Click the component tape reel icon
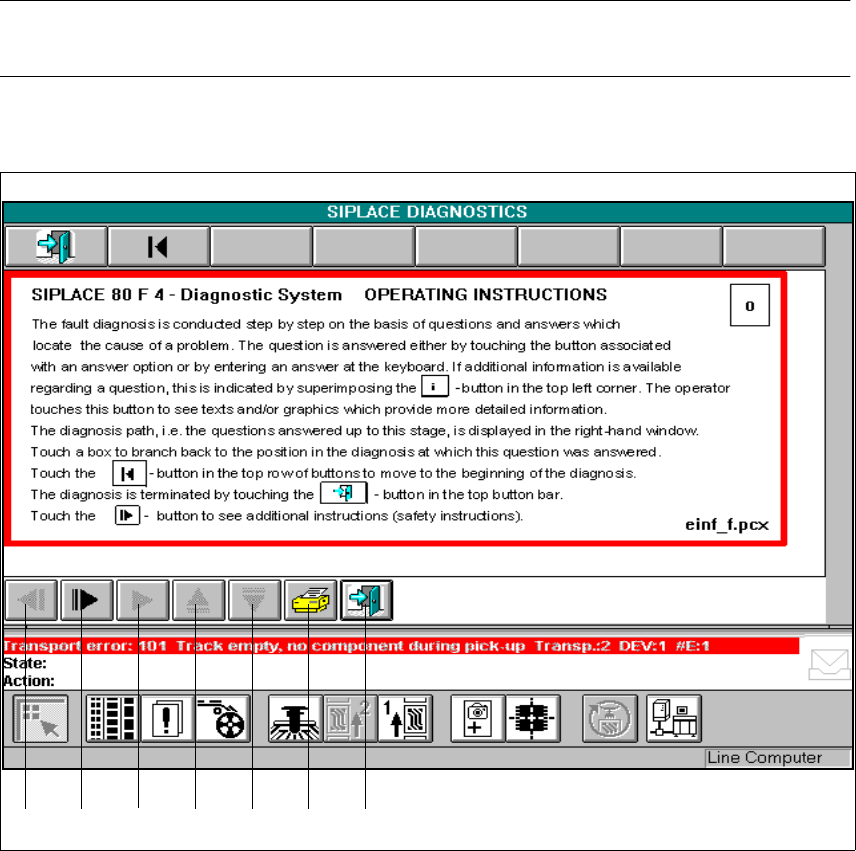 click(x=223, y=719)
